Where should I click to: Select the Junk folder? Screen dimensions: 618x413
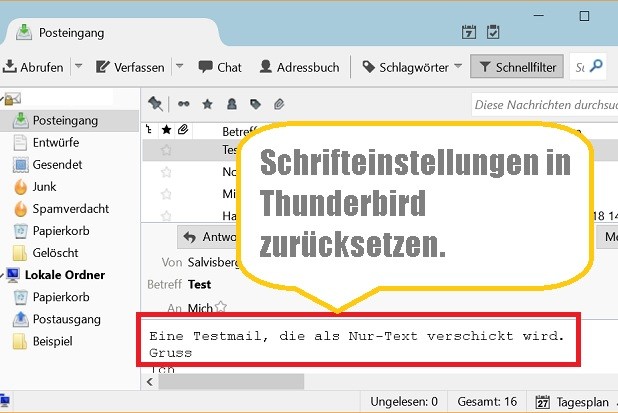pyautogui.click(x=44, y=186)
